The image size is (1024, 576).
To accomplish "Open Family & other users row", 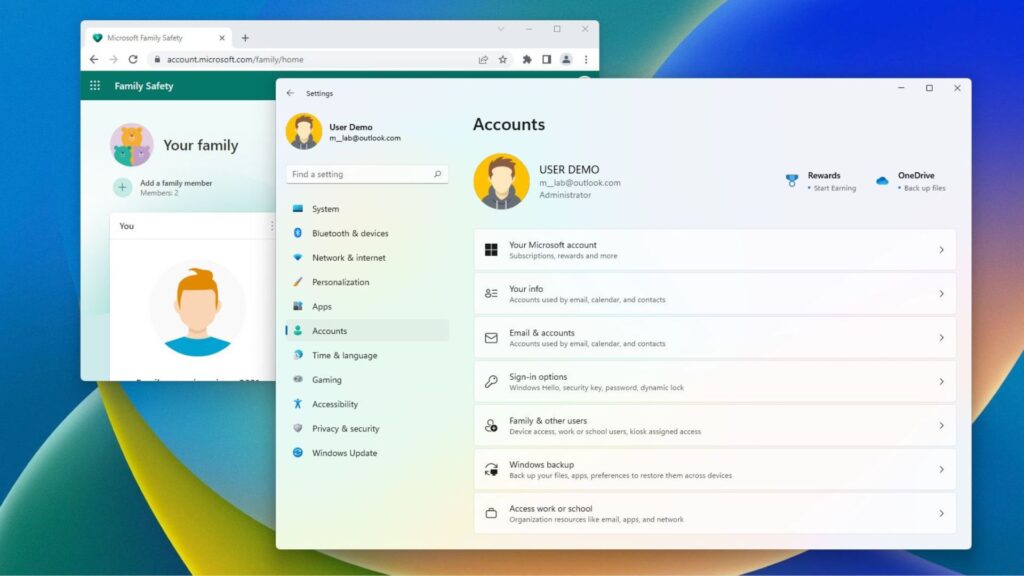I will [x=715, y=426].
